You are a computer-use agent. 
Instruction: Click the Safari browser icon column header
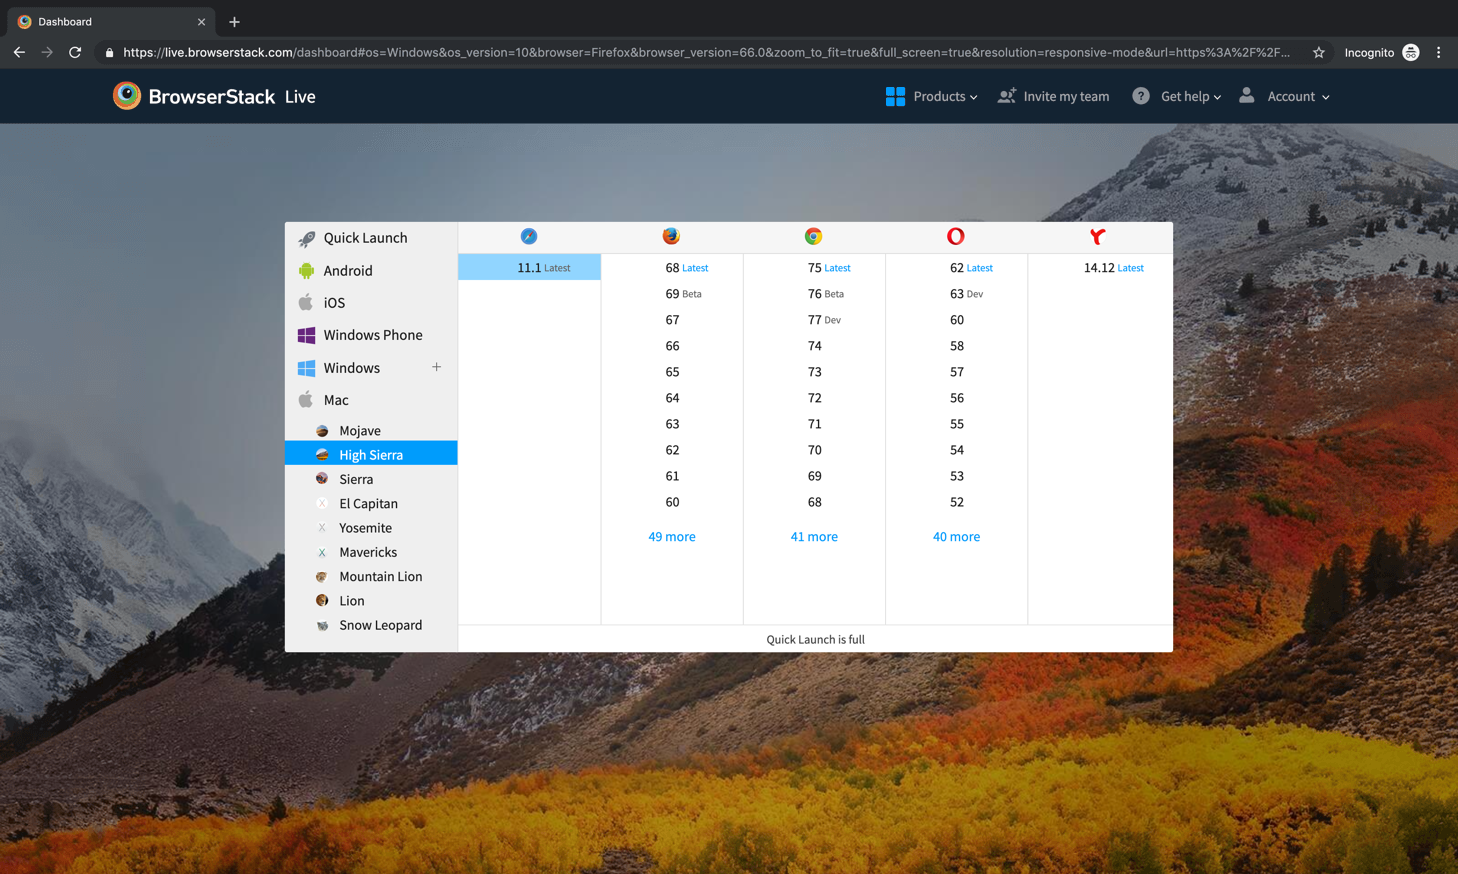click(529, 236)
